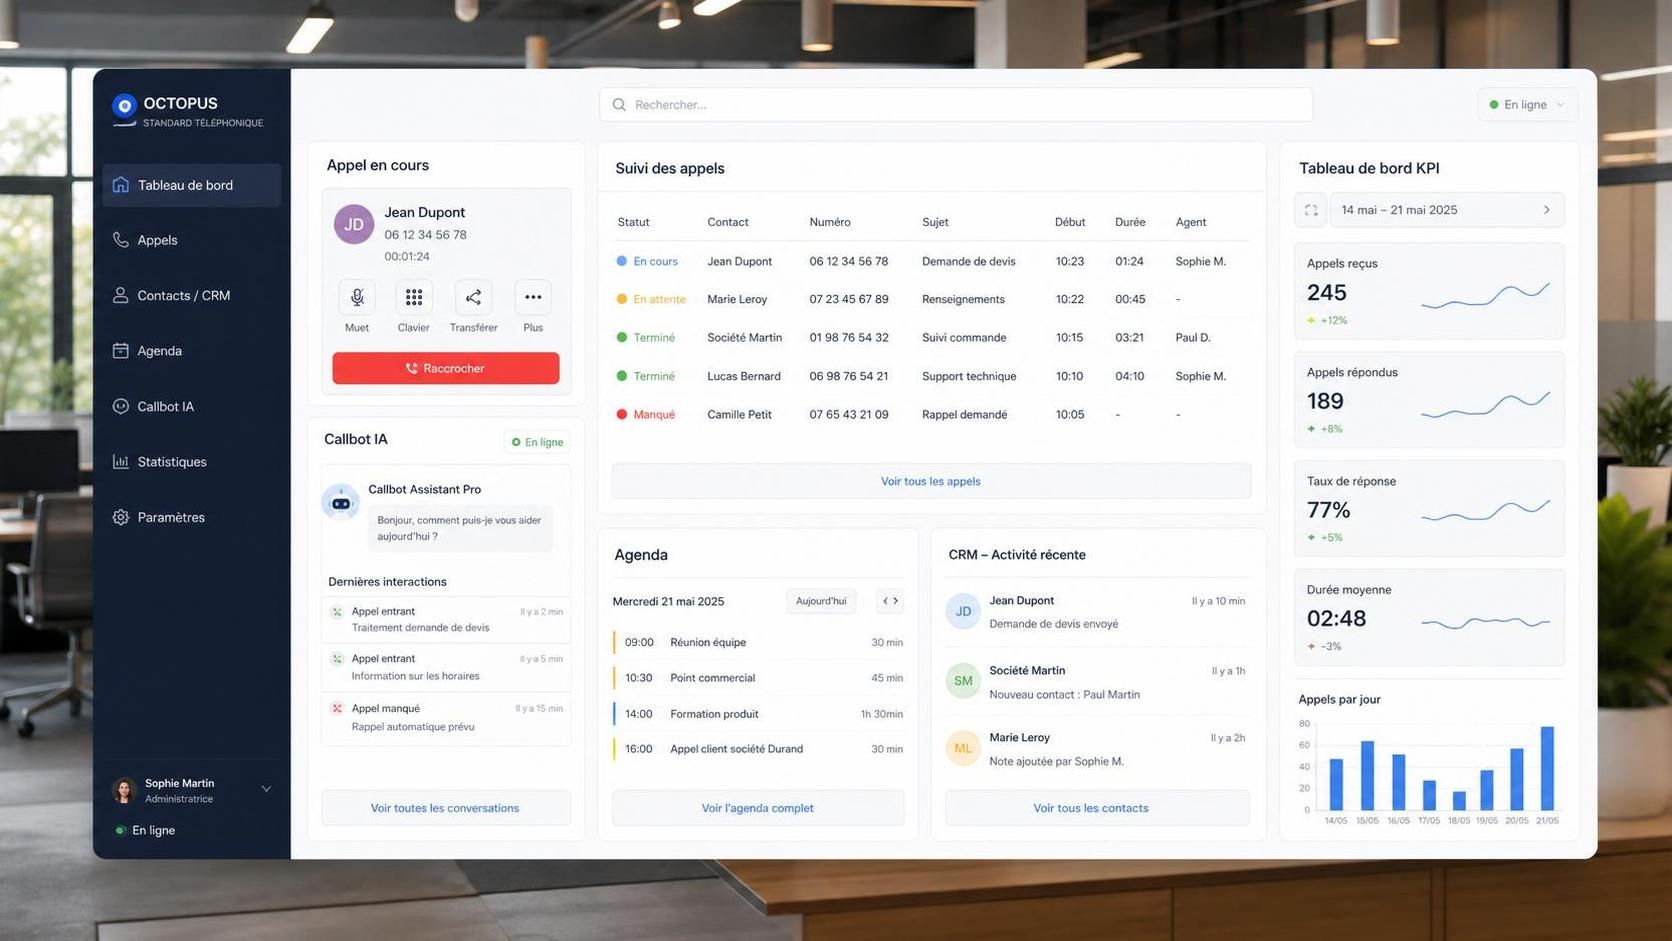Click the Lucas Bernard contact name

743,376
